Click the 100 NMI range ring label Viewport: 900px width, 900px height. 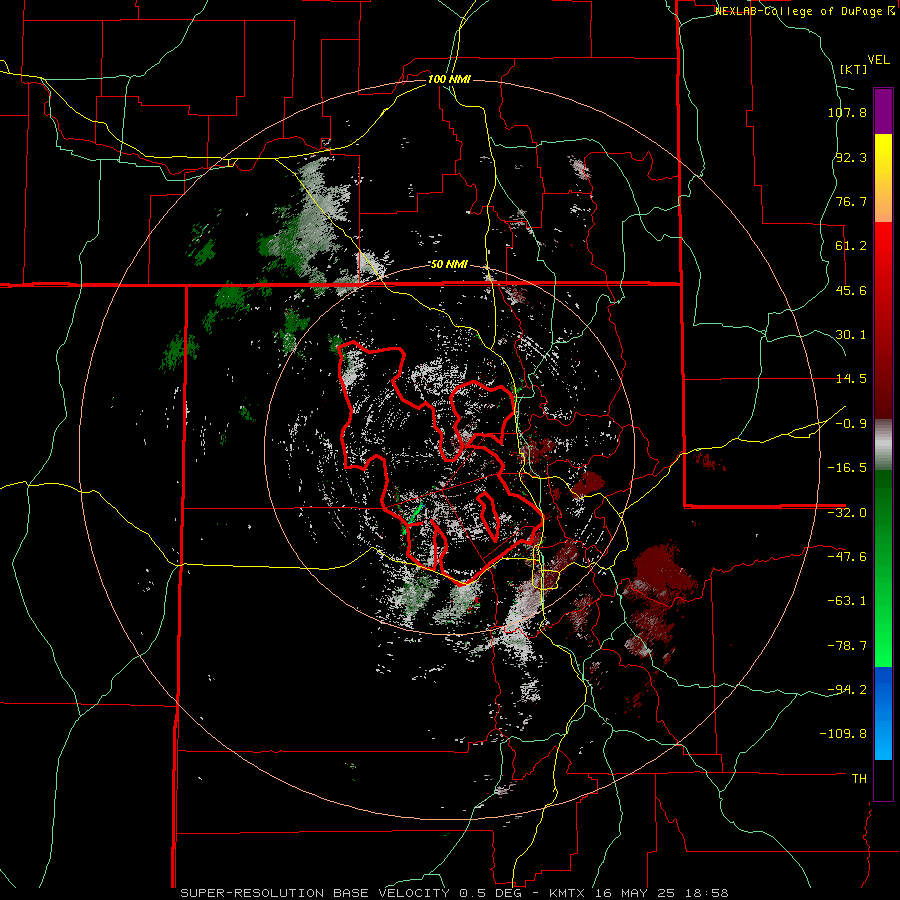point(449,79)
